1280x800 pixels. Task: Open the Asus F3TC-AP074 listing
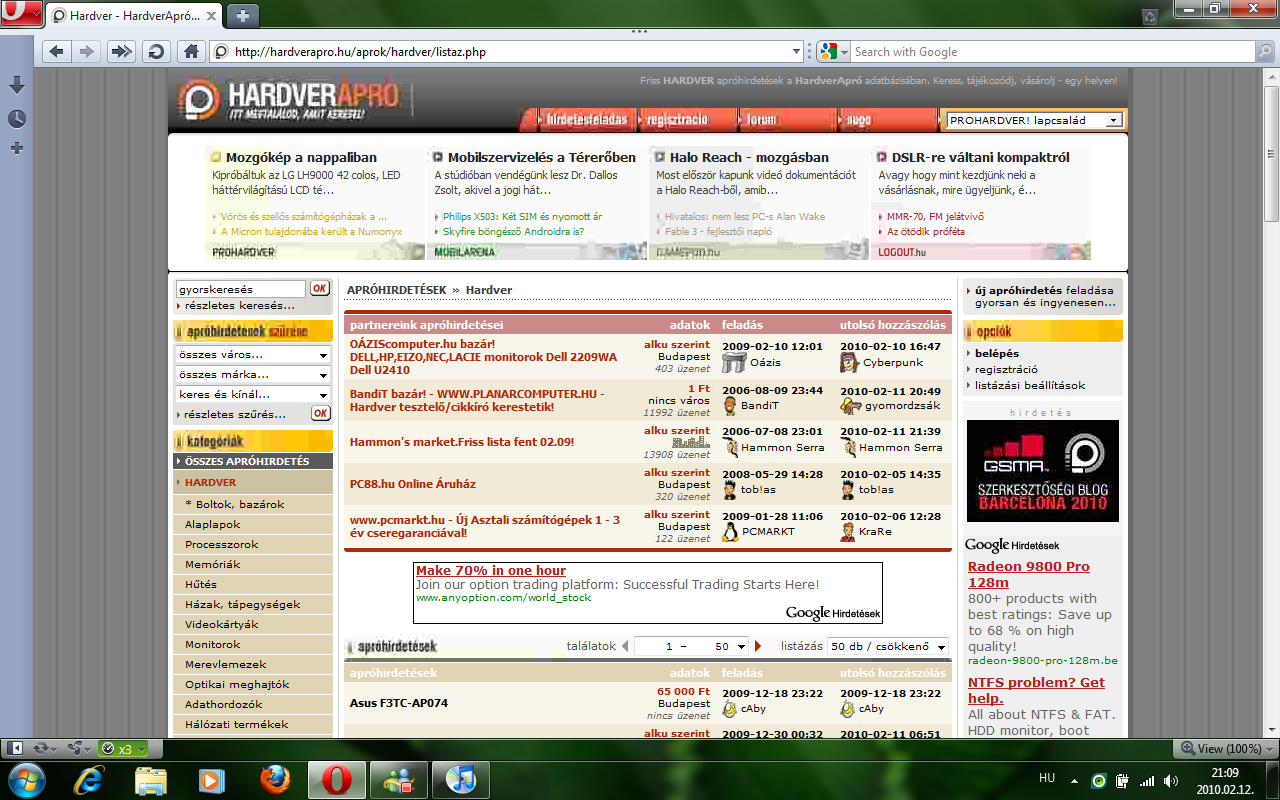click(399, 703)
